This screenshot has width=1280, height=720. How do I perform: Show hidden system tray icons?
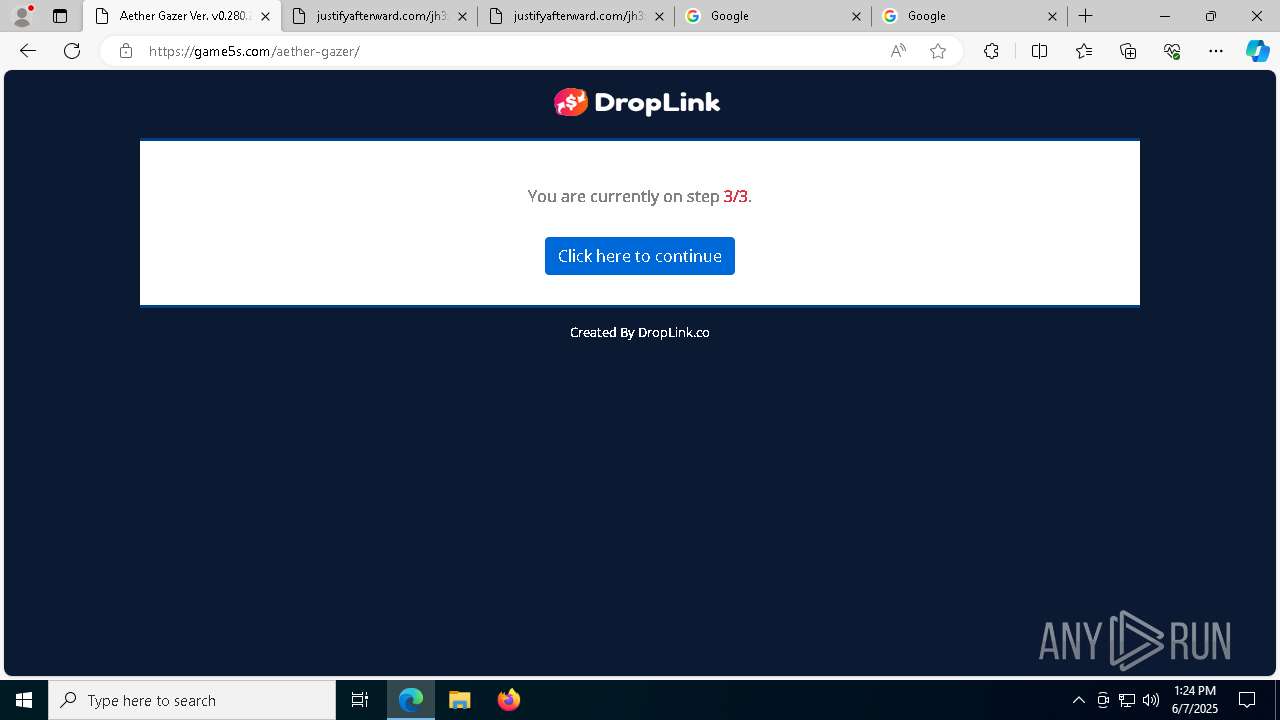pos(1078,700)
